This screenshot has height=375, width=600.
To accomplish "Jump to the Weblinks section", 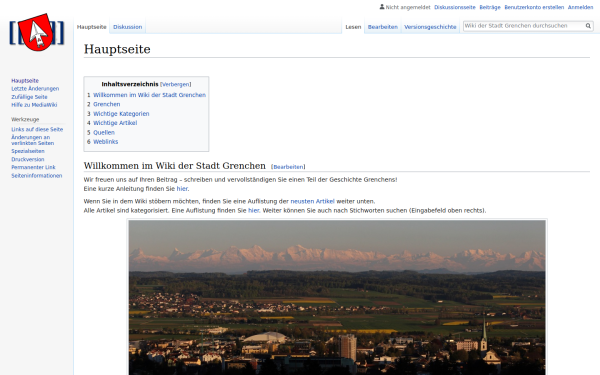I will pos(106,142).
